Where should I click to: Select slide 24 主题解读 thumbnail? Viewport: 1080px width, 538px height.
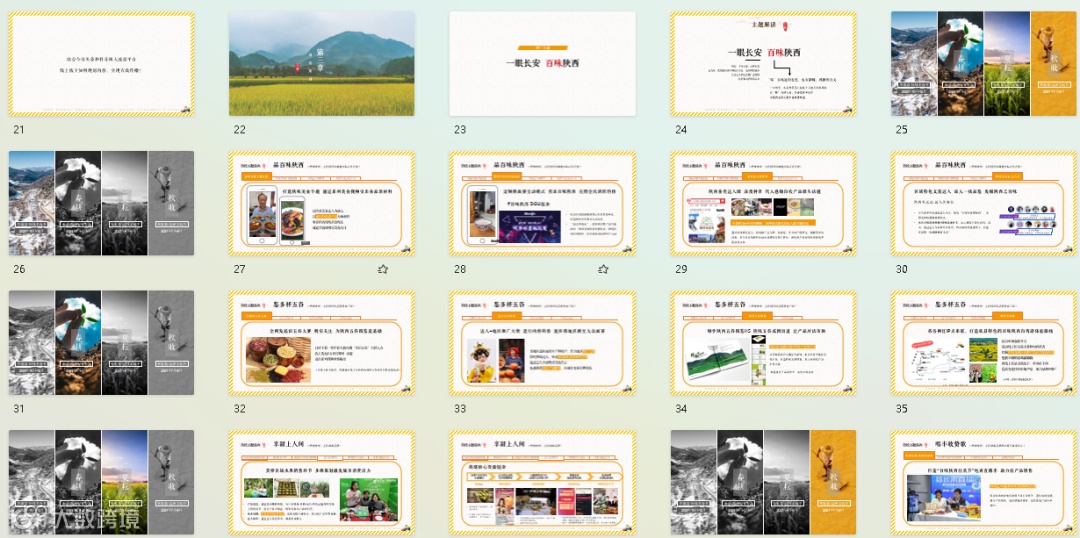click(x=763, y=63)
